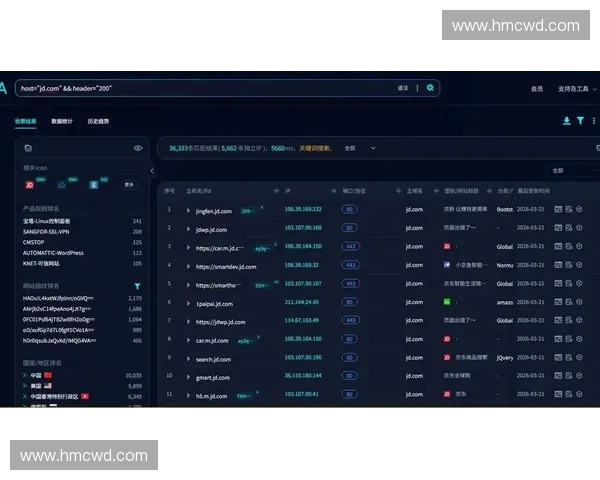
Task: Open IP link 114.67.163.49
Action: [302, 320]
